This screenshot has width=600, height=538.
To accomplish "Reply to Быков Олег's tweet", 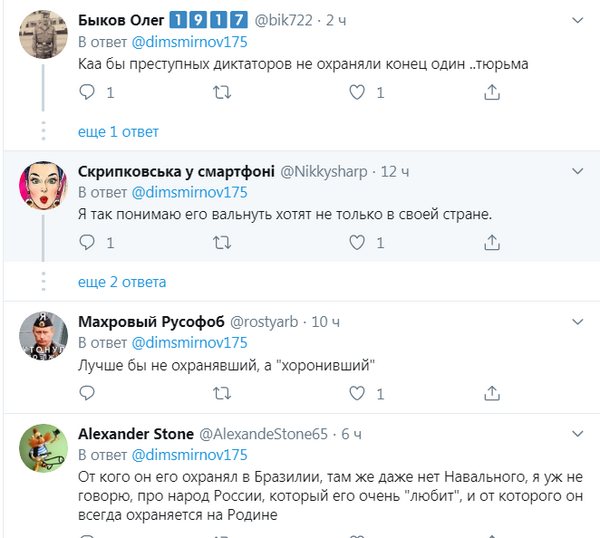I will pos(87,93).
